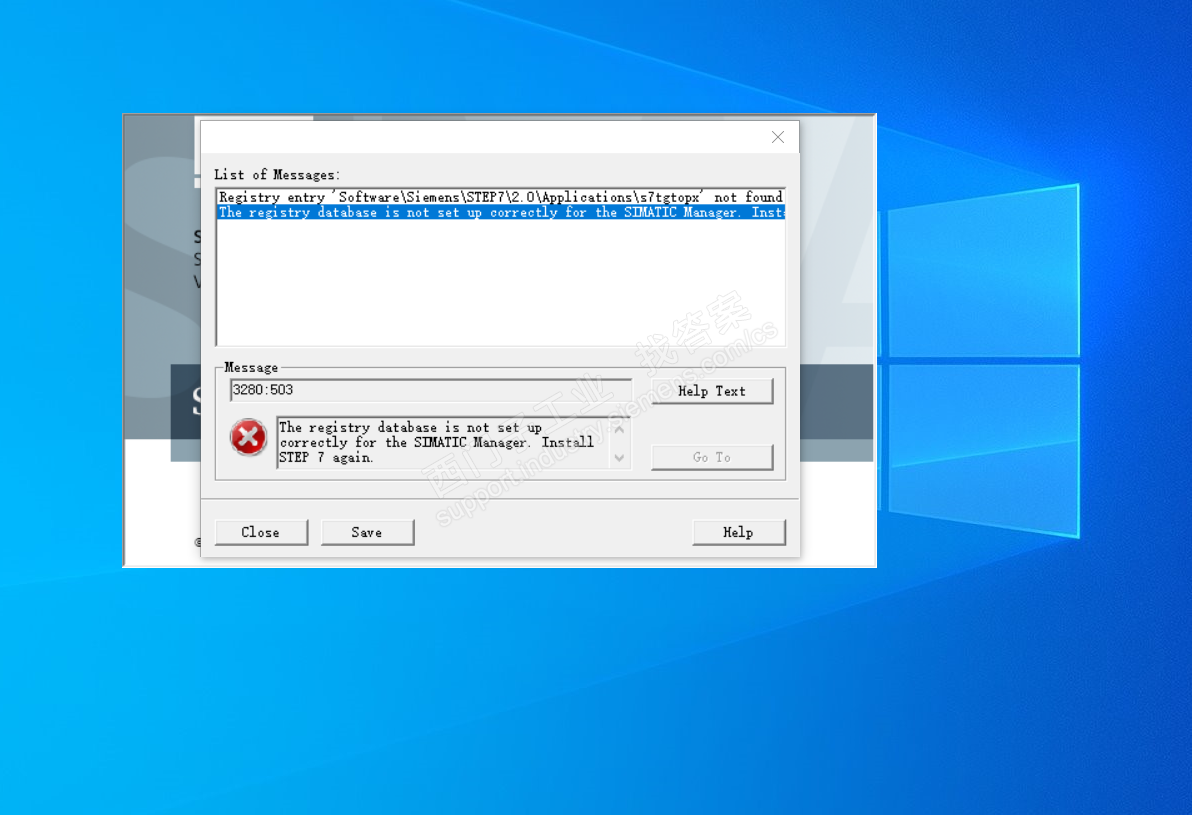Open the Help Text button
Image resolution: width=1192 pixels, height=815 pixels.
(712, 391)
